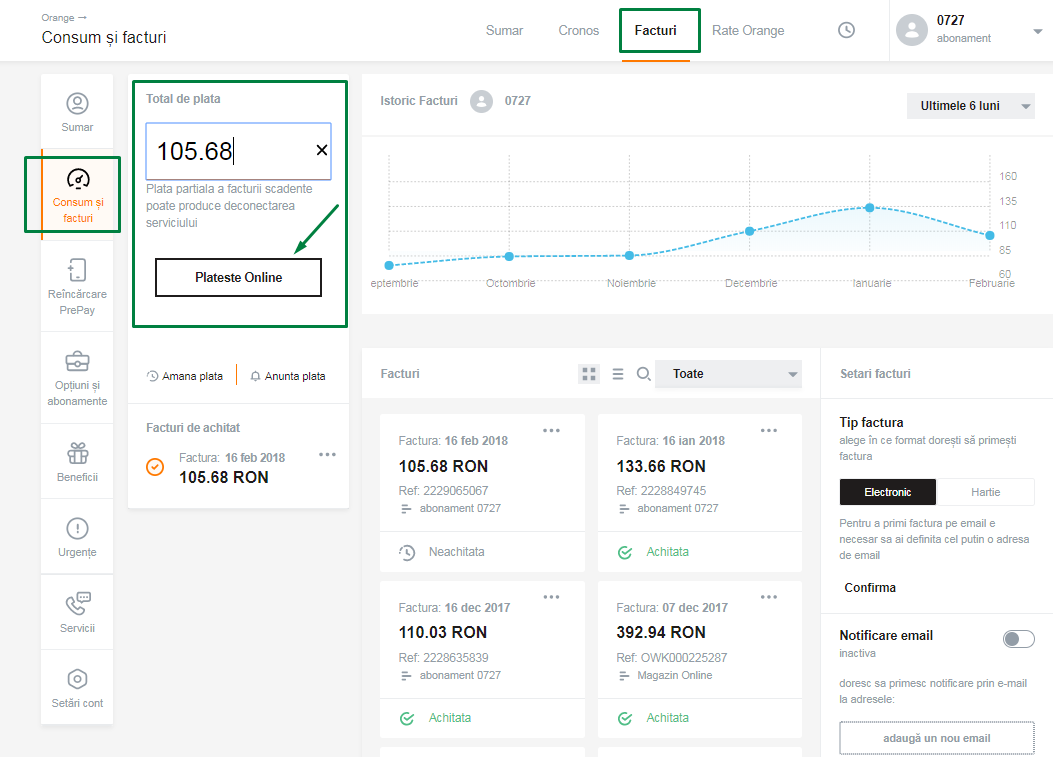
Task: Click adaugă un nou email button
Action: (x=937, y=738)
